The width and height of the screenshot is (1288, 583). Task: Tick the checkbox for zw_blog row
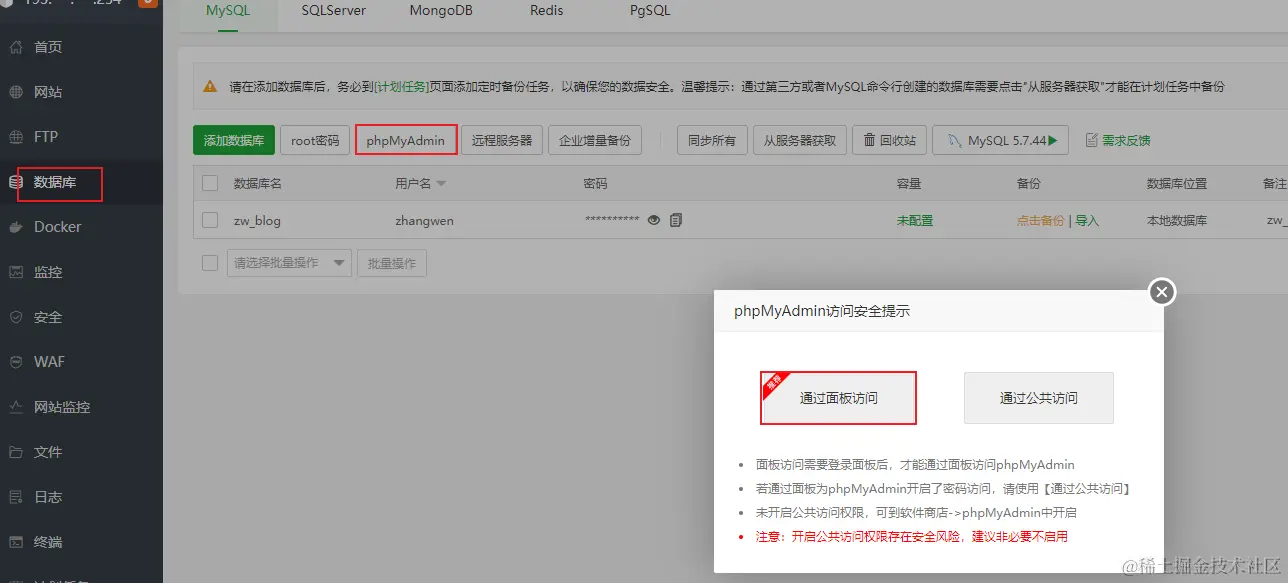pos(210,220)
